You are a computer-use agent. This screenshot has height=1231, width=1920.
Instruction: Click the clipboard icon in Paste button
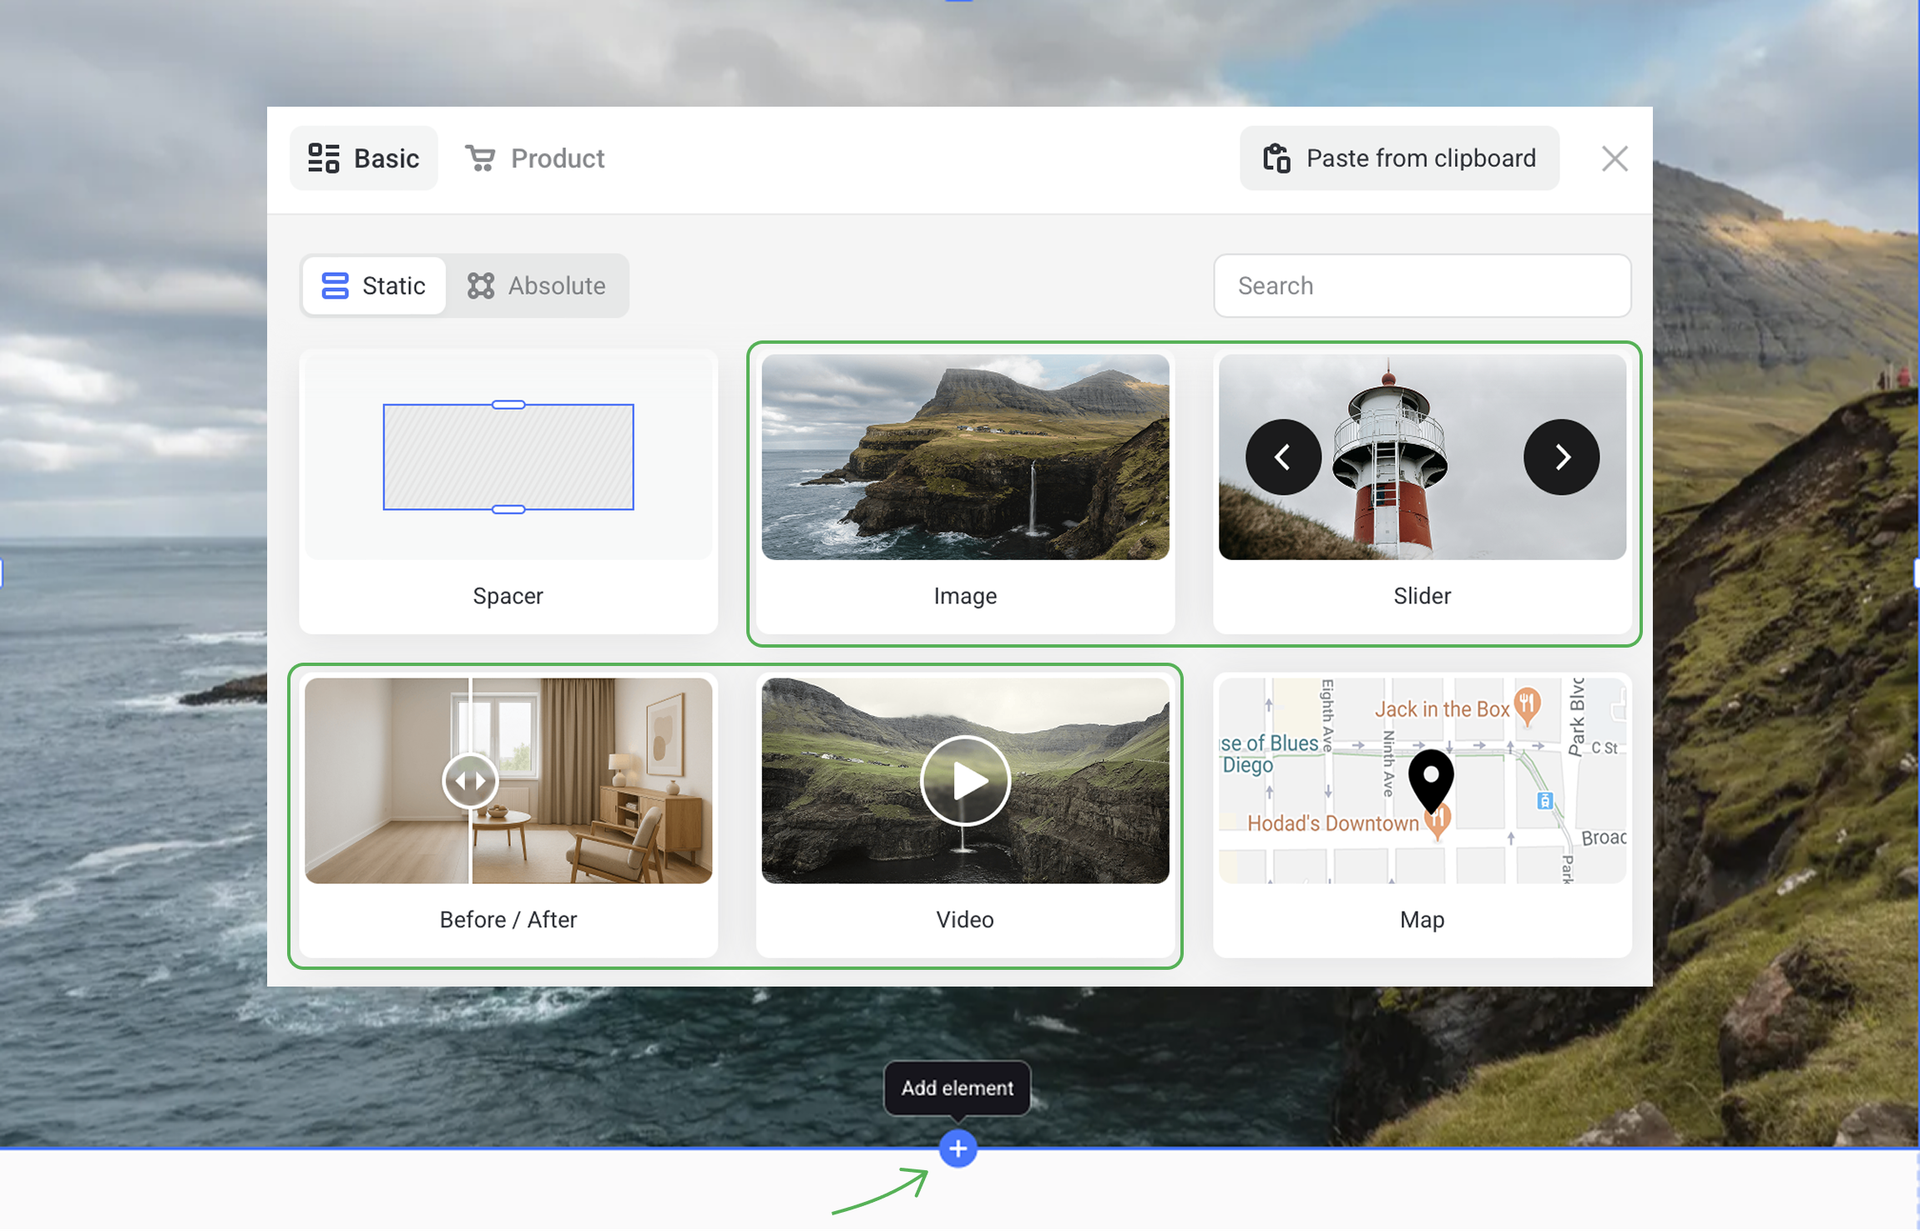[1276, 158]
